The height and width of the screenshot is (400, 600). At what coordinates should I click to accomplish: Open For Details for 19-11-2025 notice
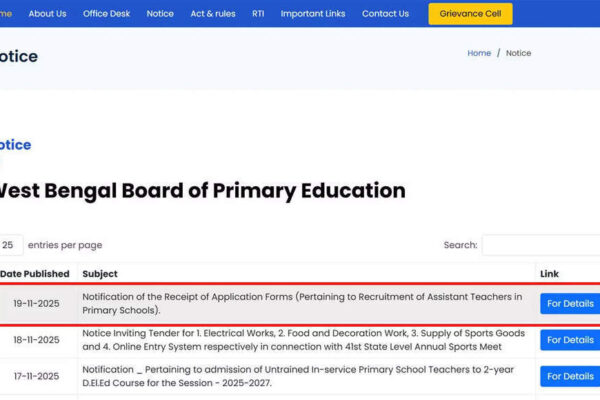(570, 304)
